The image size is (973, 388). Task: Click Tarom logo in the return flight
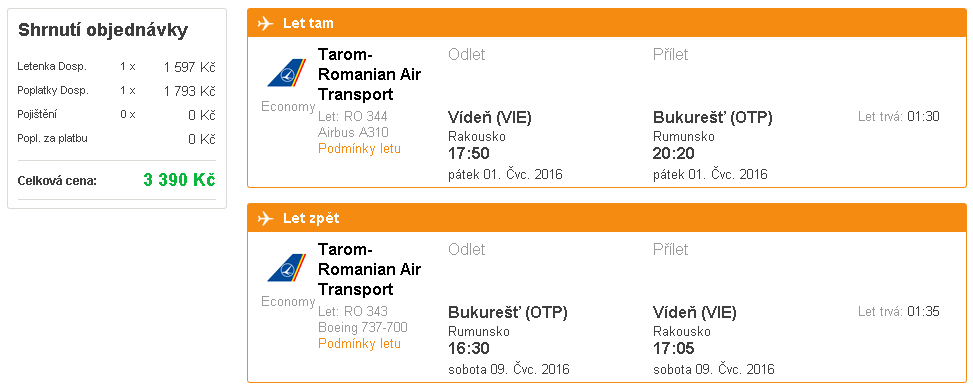(x=287, y=268)
